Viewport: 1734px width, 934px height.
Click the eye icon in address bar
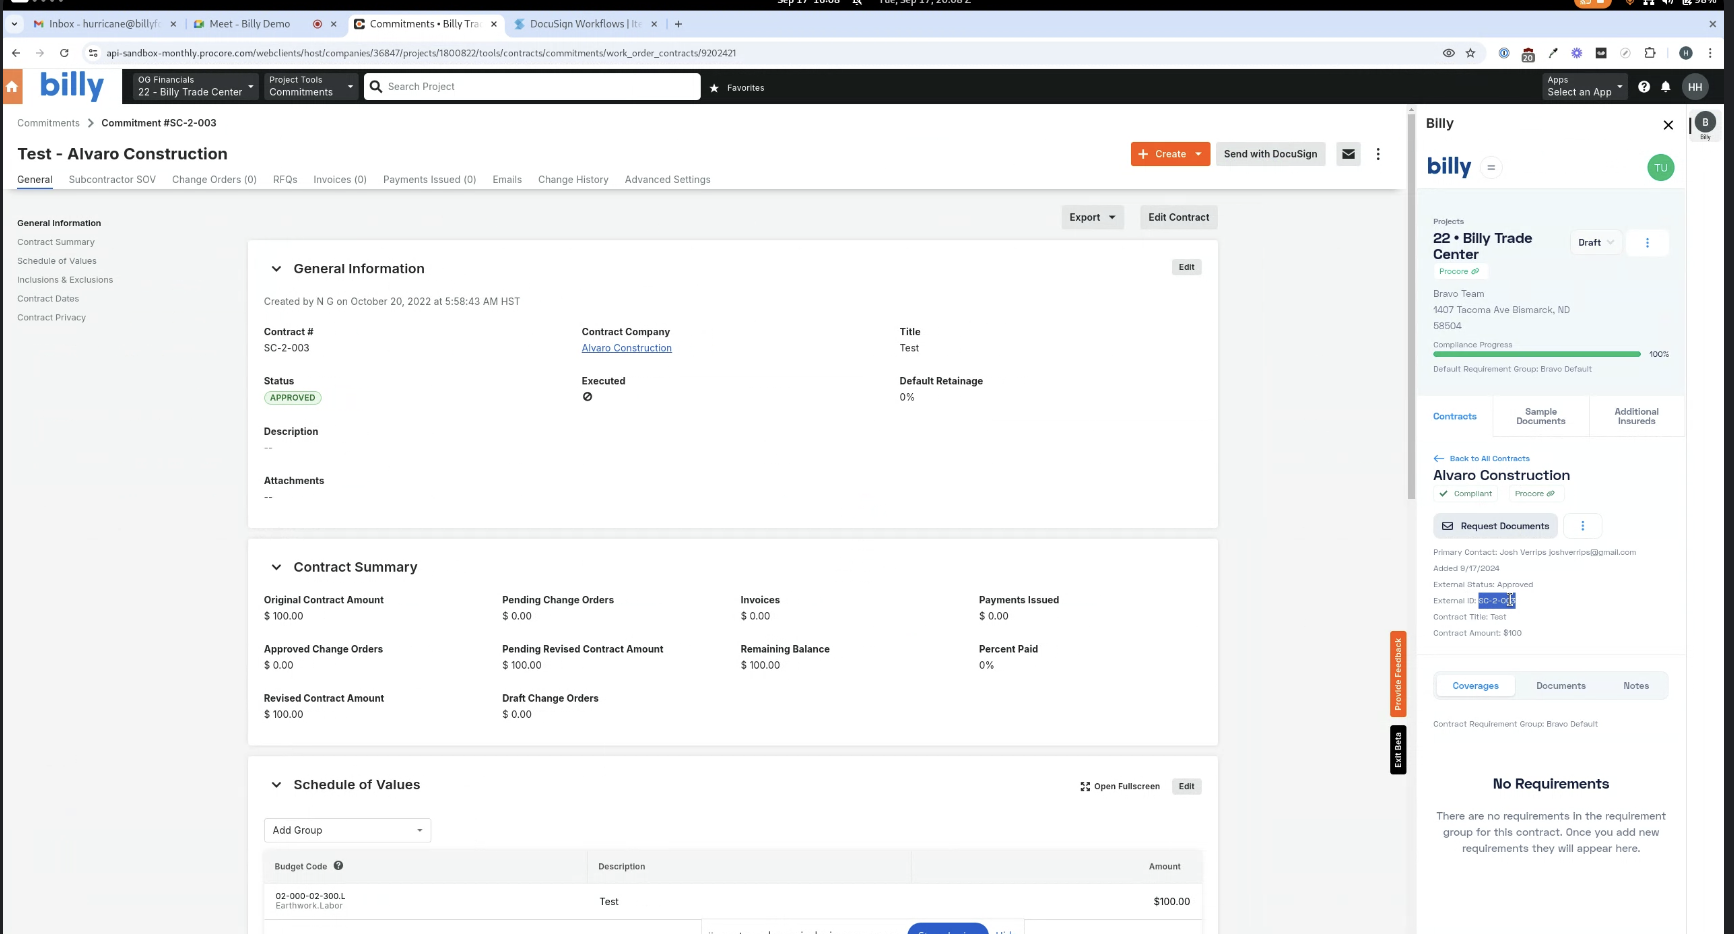pos(1448,53)
